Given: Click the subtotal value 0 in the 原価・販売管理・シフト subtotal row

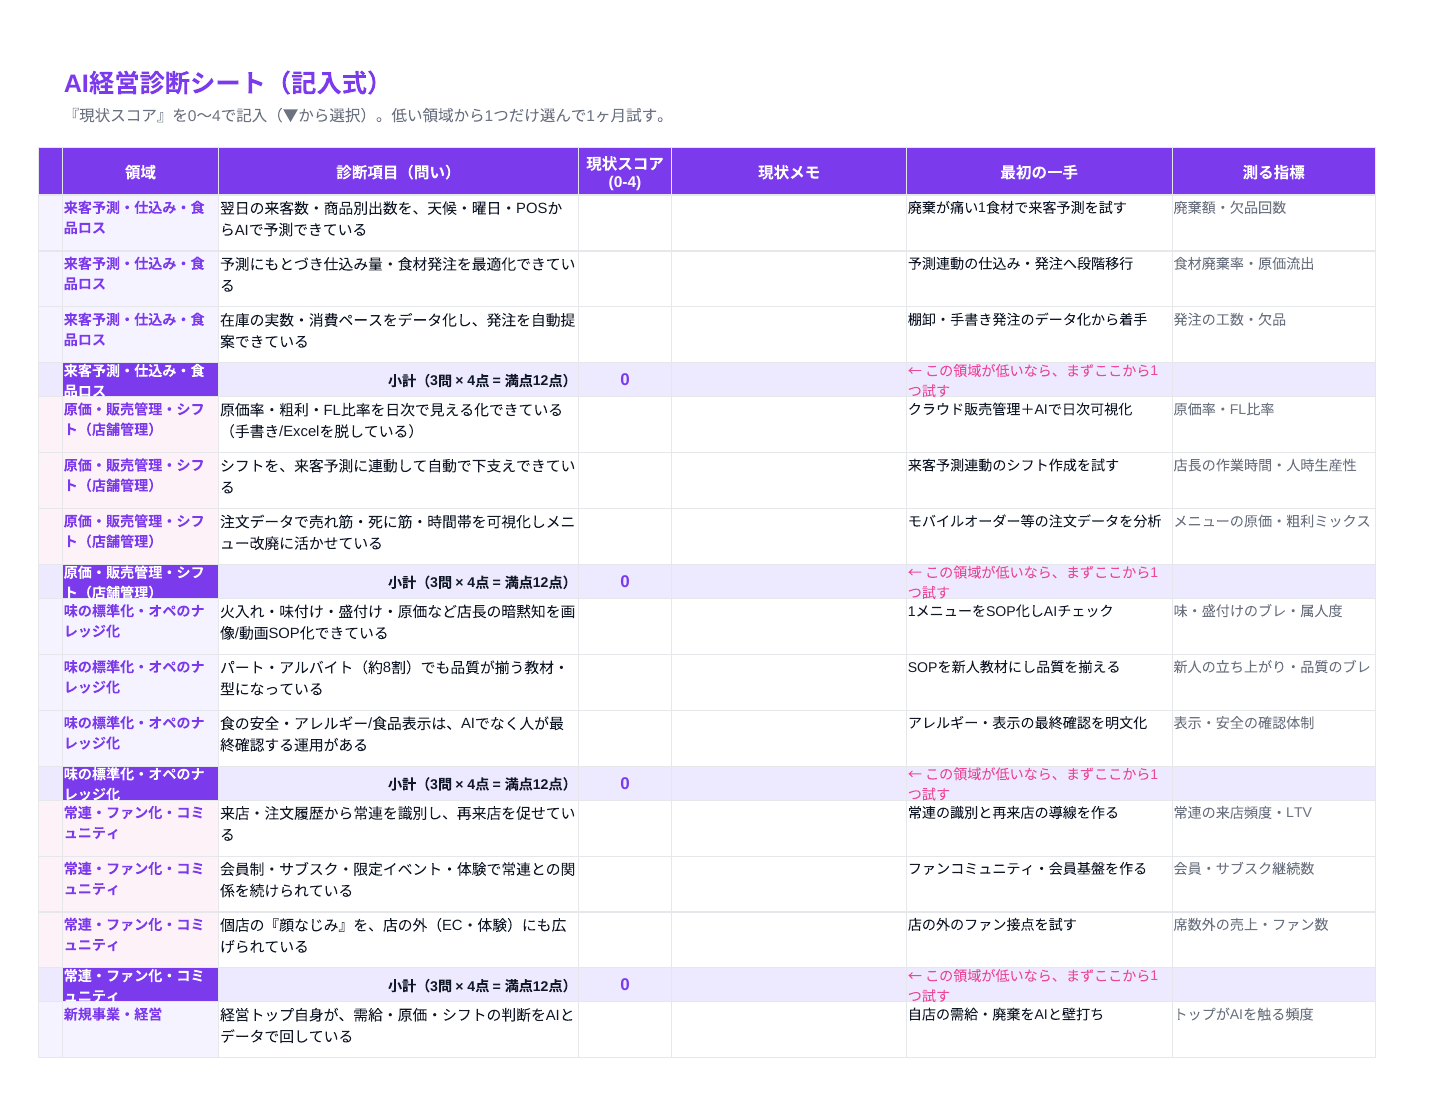Looking at the screenshot, I should pos(625,582).
